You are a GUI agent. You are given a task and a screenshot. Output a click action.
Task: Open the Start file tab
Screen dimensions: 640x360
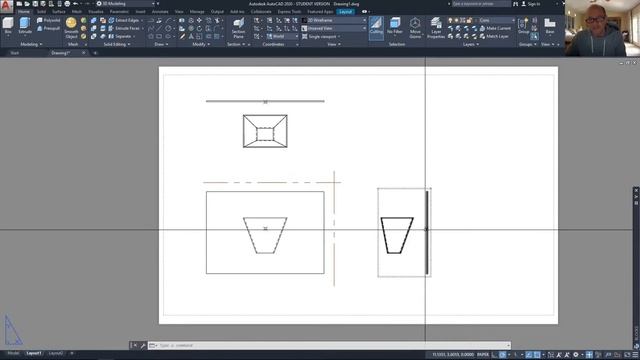pos(15,53)
